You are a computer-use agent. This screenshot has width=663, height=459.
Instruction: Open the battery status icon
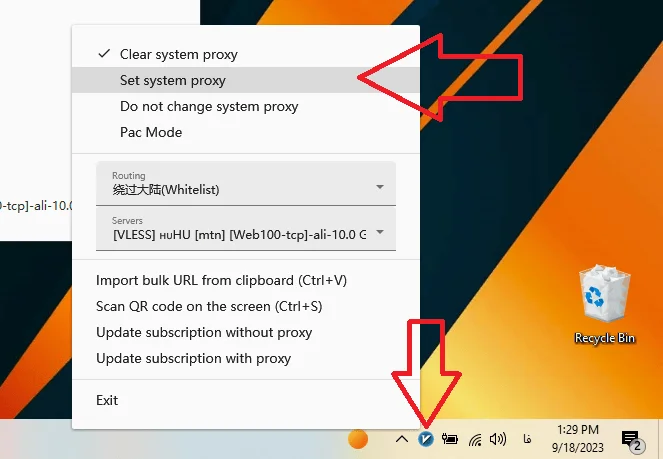450,439
